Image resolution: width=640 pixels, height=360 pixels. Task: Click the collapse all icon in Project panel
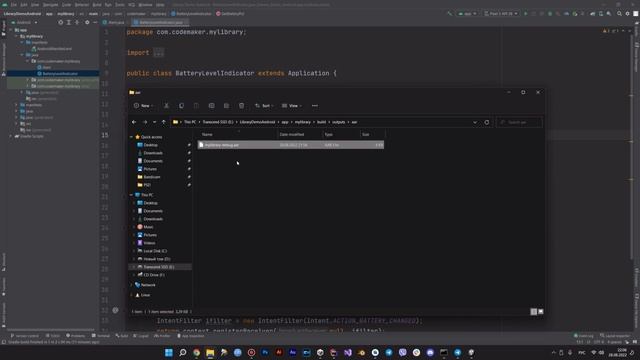pos(77,22)
